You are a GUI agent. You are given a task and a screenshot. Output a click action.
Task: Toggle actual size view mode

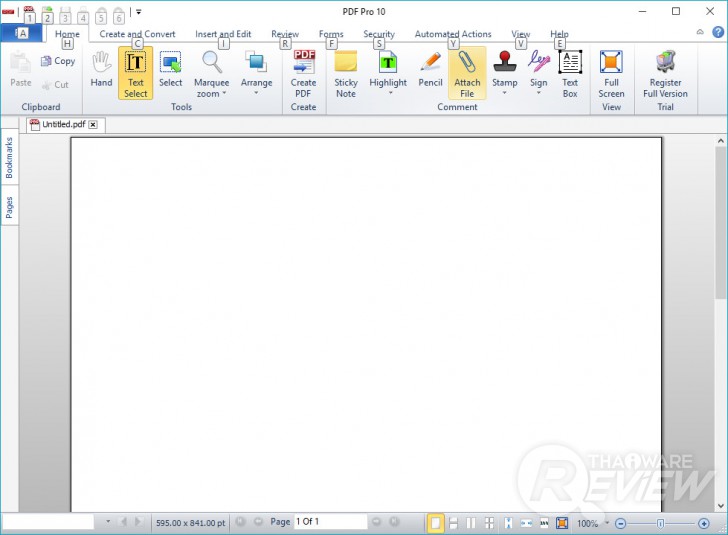[544, 523]
